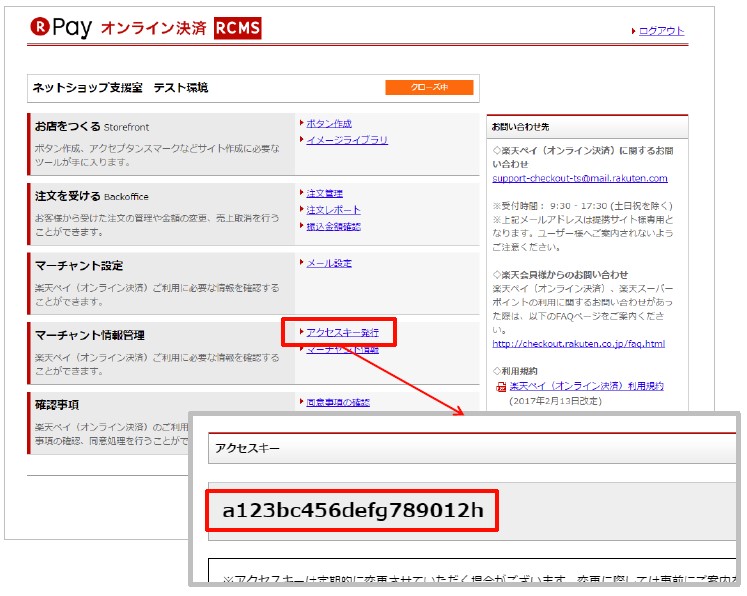The width and height of the screenshot is (747, 596).
Task: Open the PDF icon beside 利用規約 link
Action: point(501,386)
